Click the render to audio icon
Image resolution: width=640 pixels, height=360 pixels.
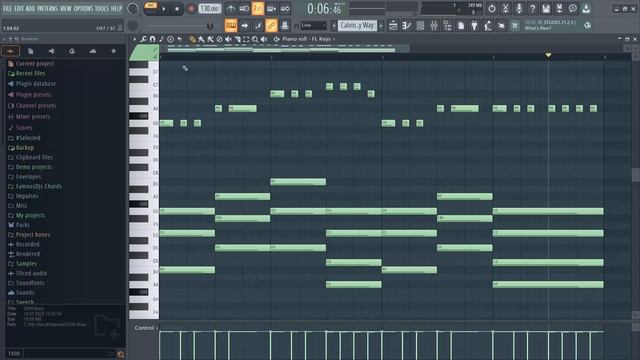click(x=559, y=9)
